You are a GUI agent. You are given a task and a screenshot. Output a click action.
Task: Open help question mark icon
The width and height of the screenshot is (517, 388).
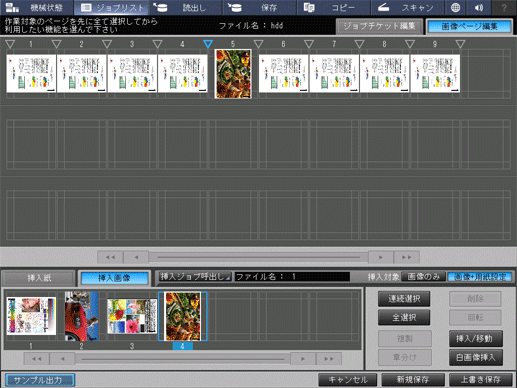point(504,7)
